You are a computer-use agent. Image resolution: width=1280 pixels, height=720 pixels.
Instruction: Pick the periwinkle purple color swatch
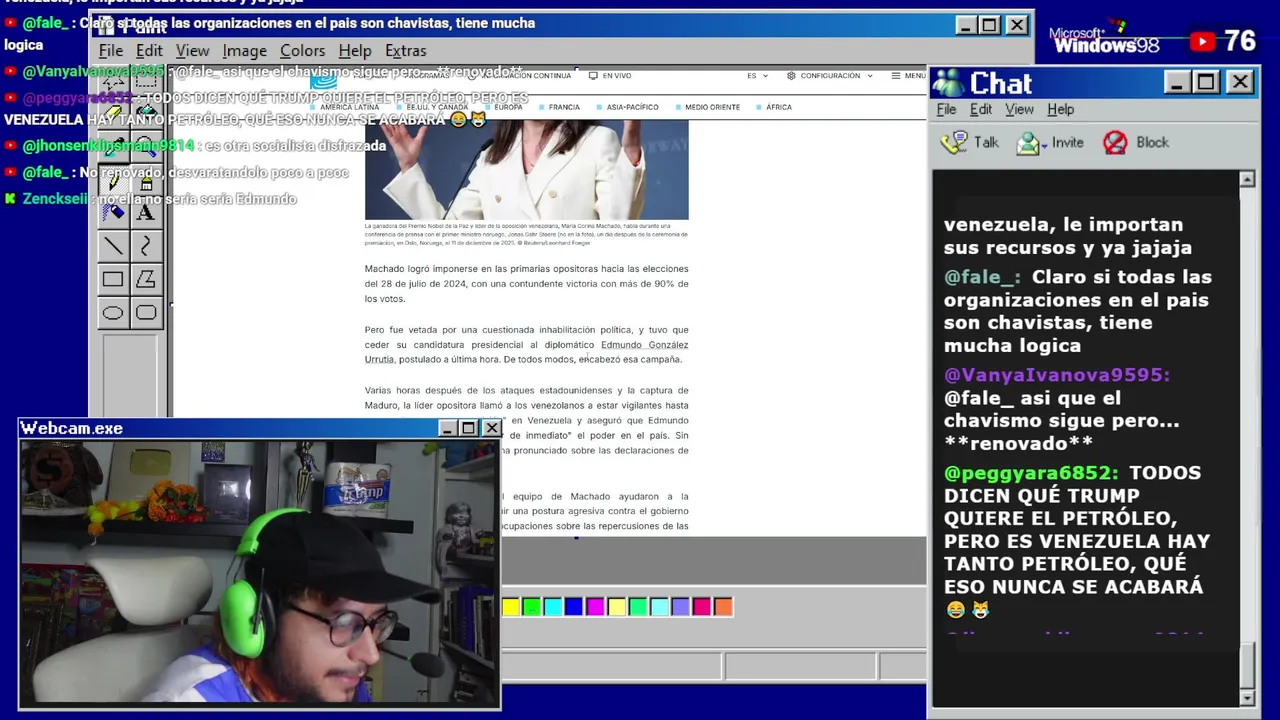680,606
